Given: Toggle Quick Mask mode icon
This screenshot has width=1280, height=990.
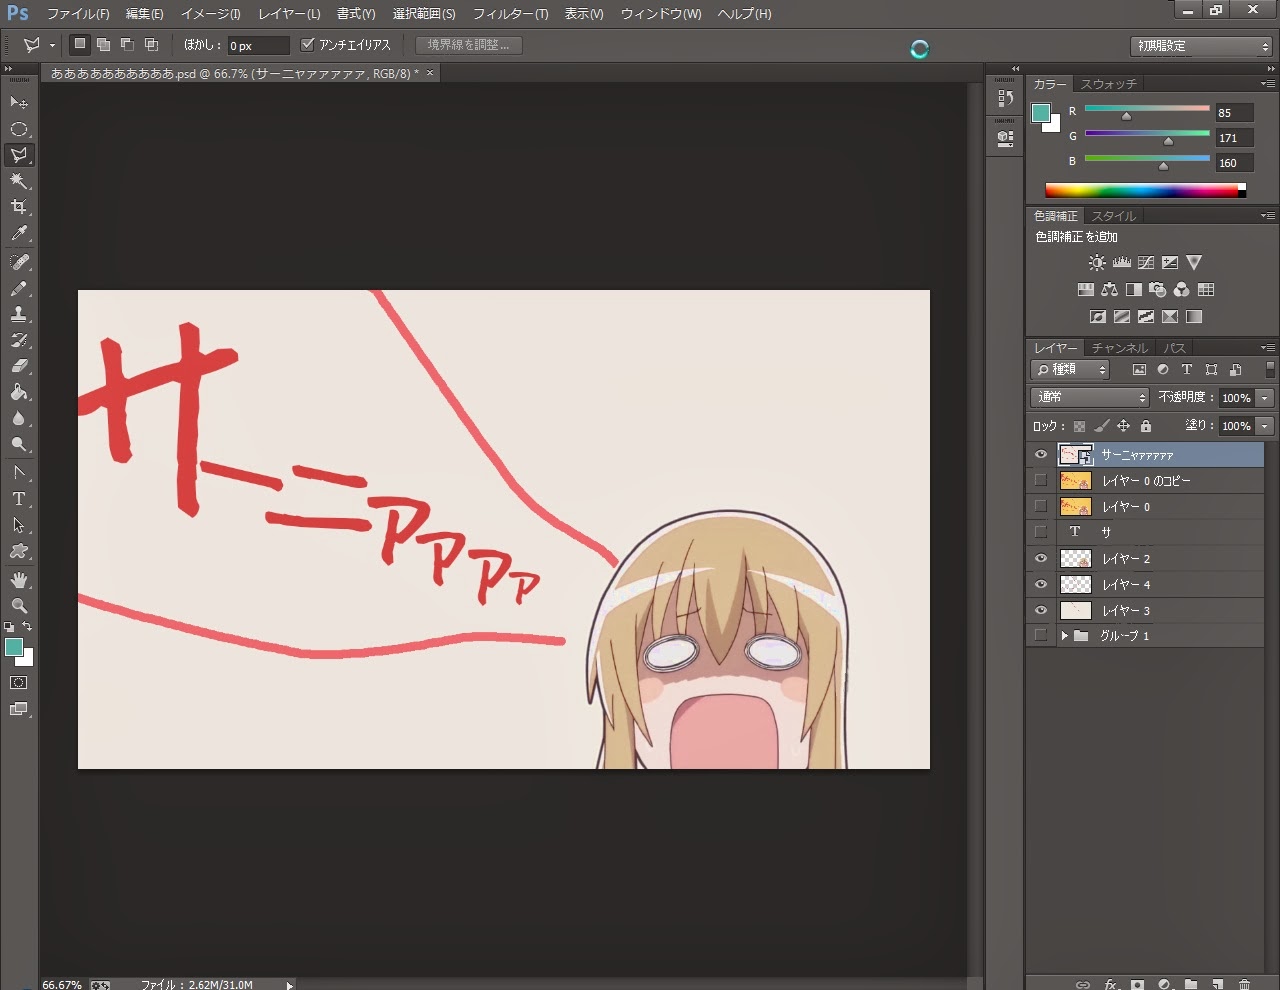Looking at the screenshot, I should [19, 683].
